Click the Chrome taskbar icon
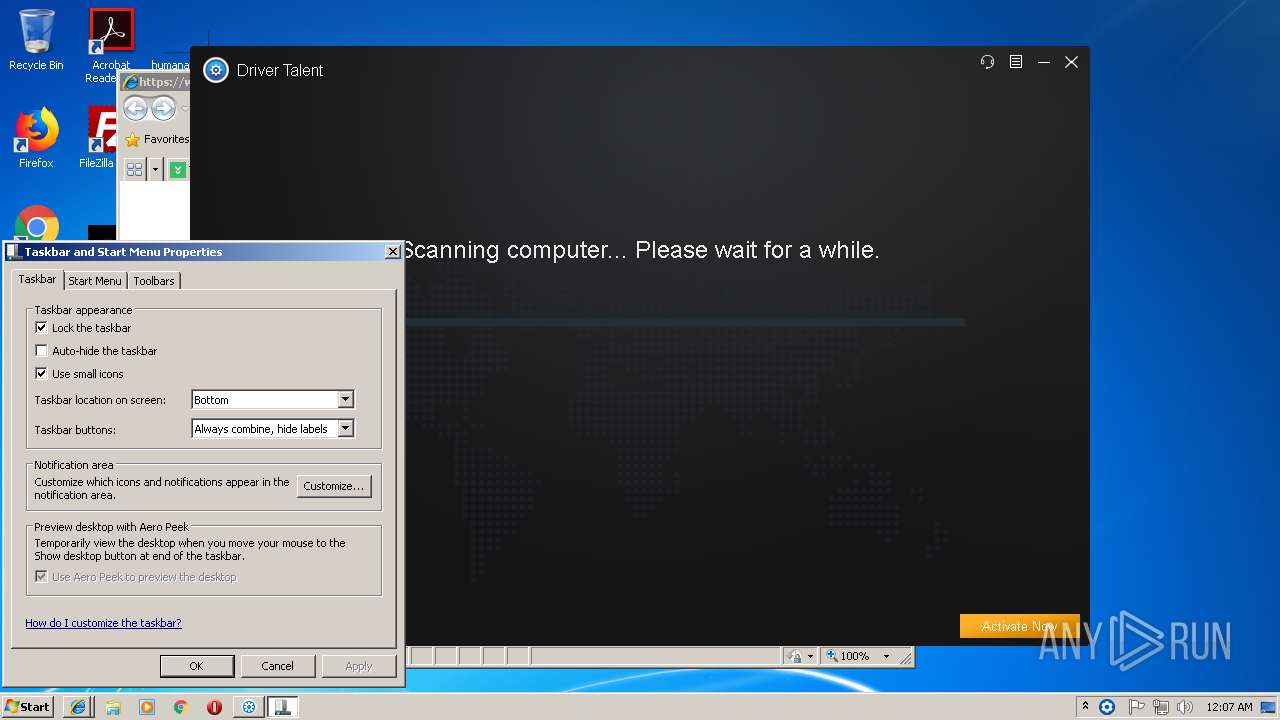Viewport: 1280px width, 720px height. (x=181, y=707)
